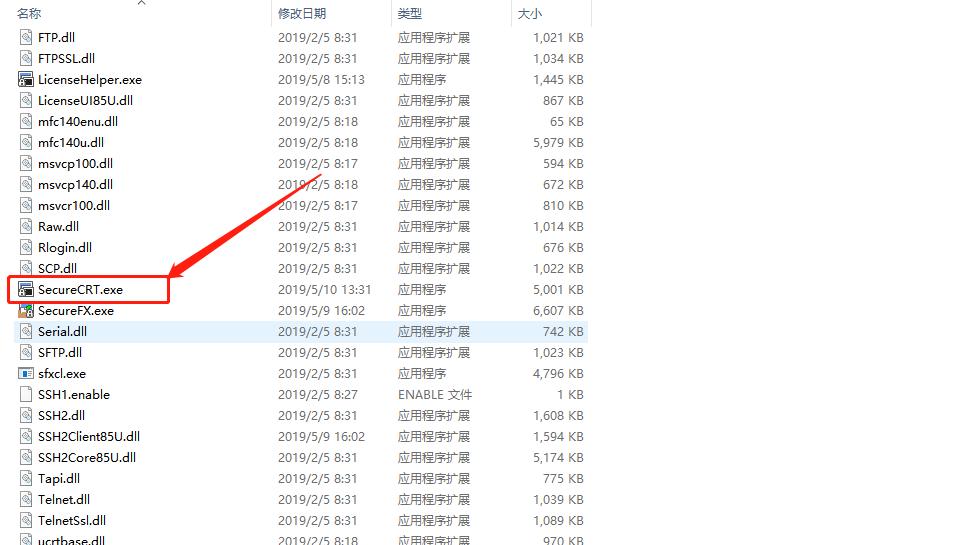This screenshot has width=971, height=545.
Task: Click the sfxcl.exe application icon
Action: [25, 373]
